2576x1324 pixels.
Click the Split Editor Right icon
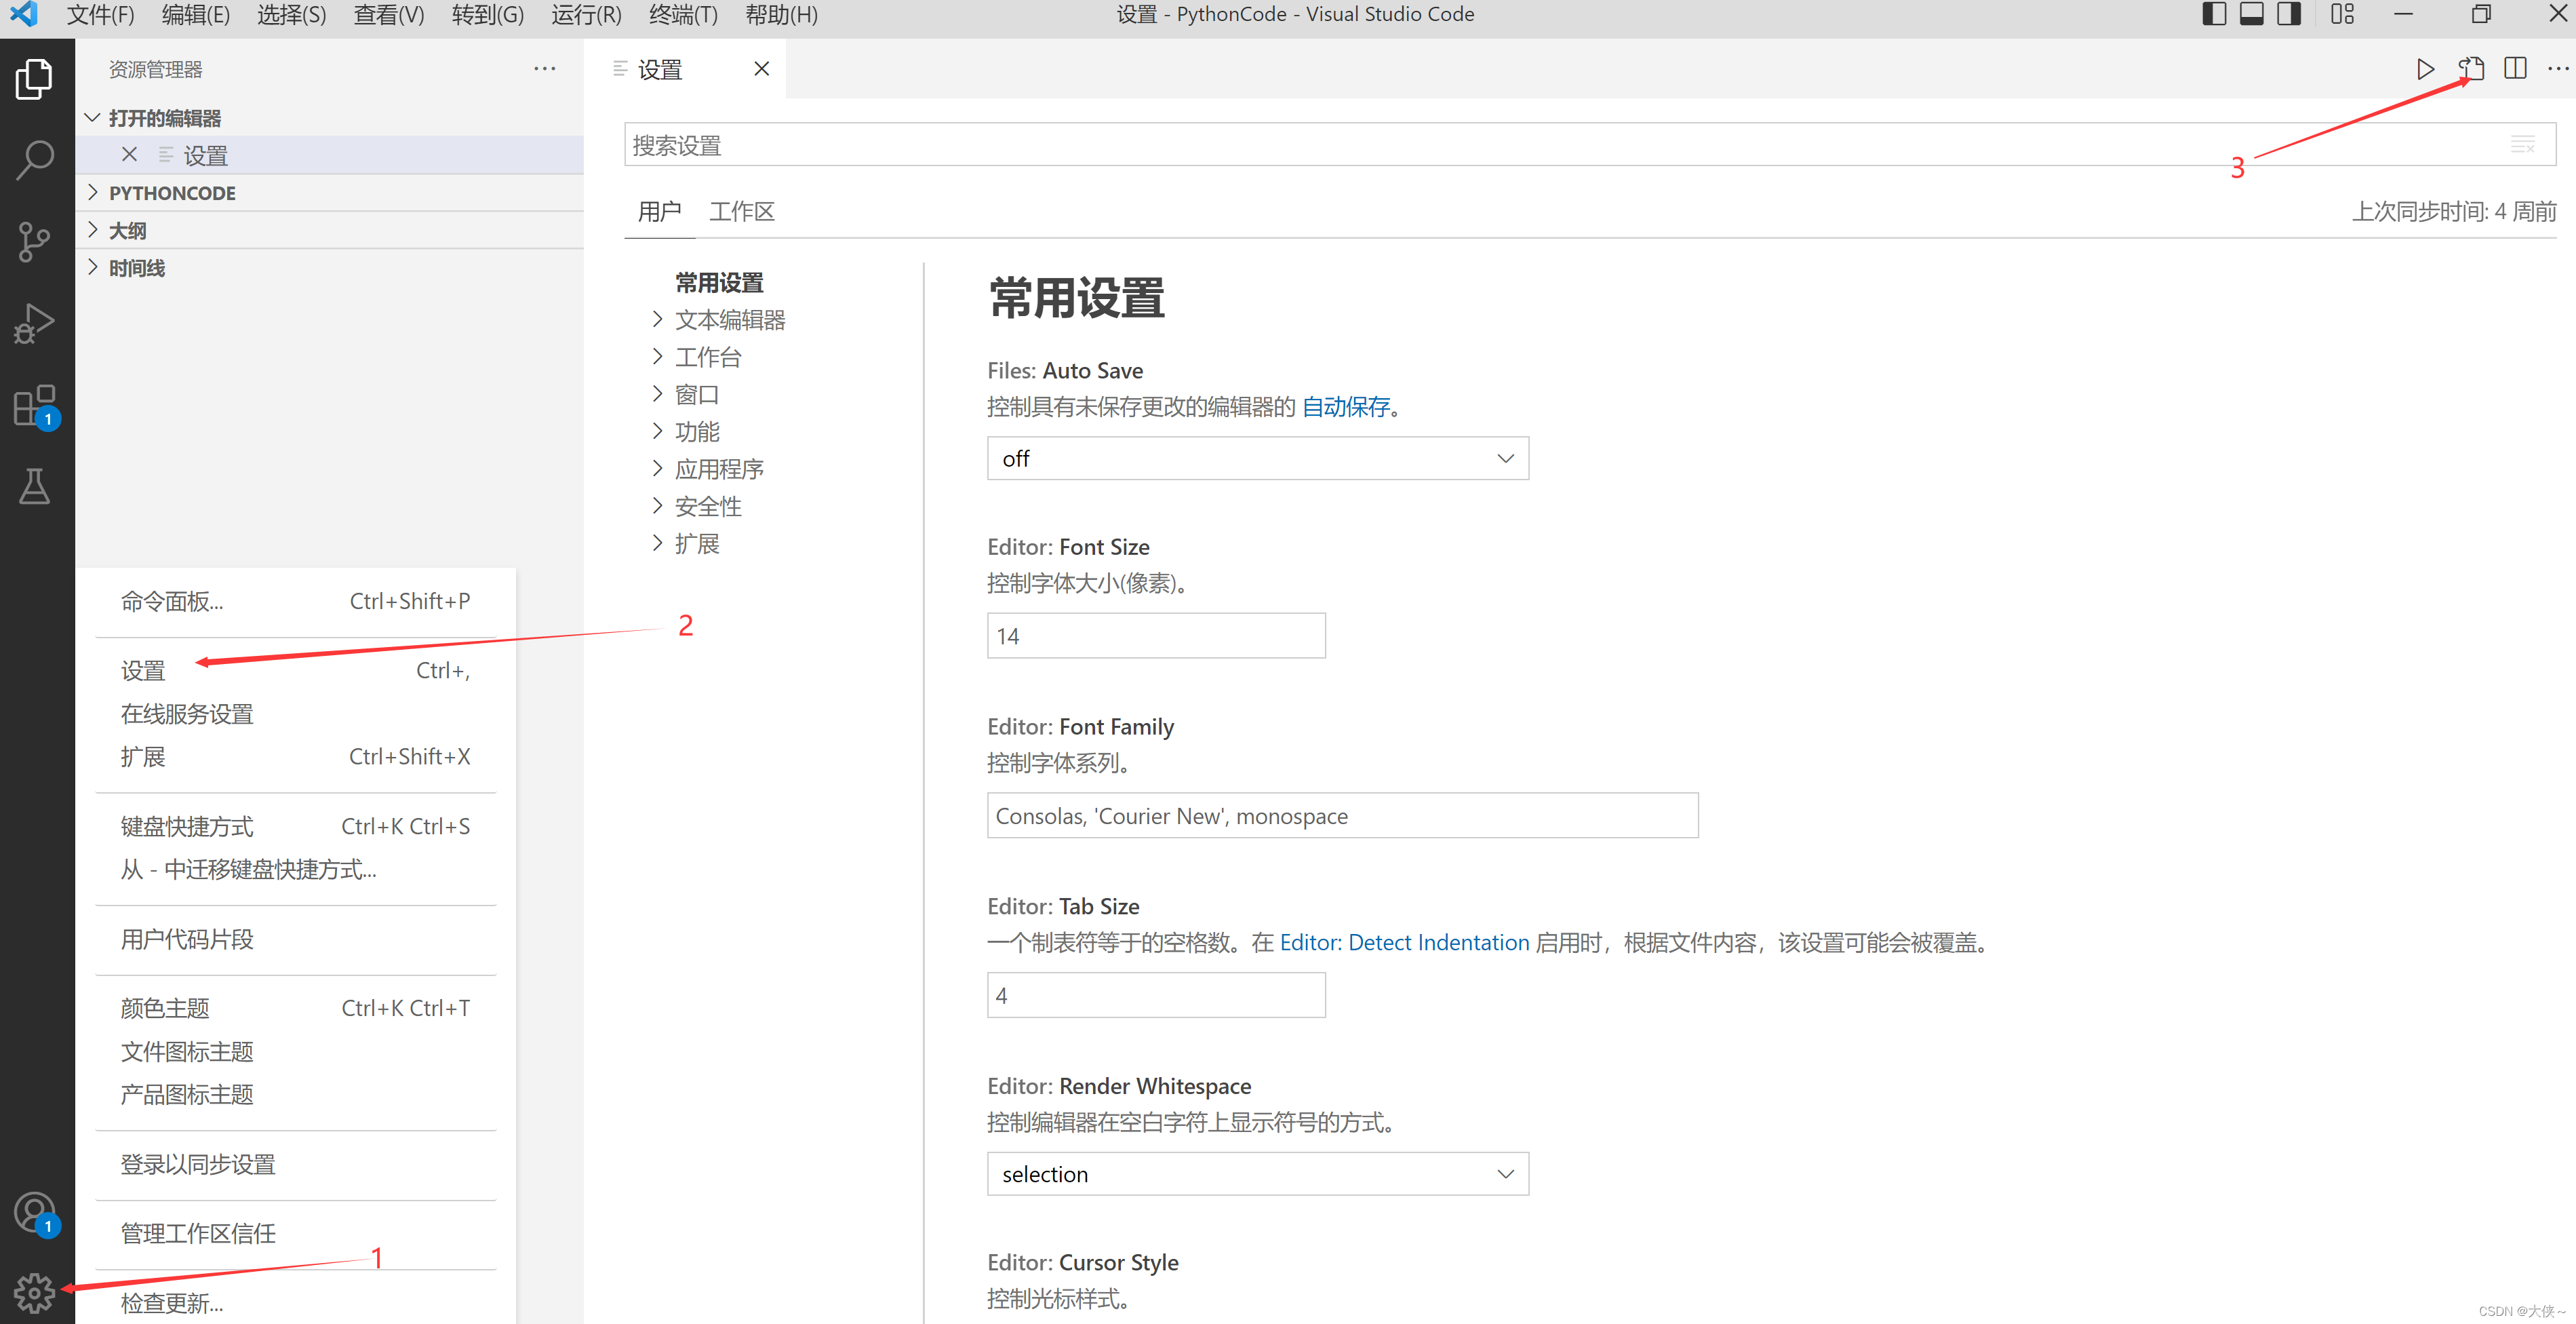point(2514,69)
